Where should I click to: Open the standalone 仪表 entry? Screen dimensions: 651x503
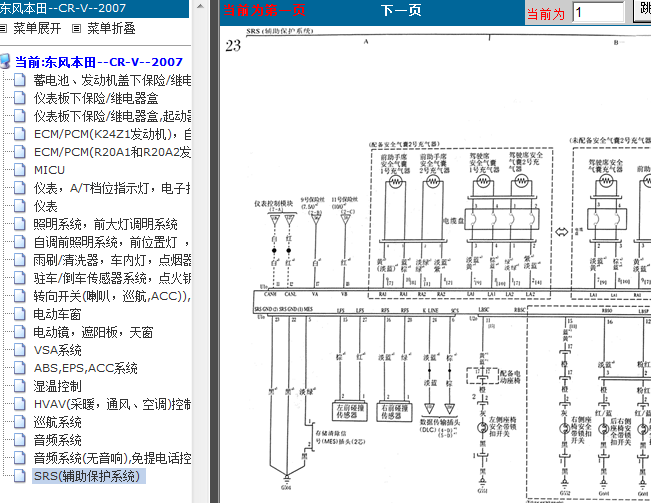click(x=45, y=206)
